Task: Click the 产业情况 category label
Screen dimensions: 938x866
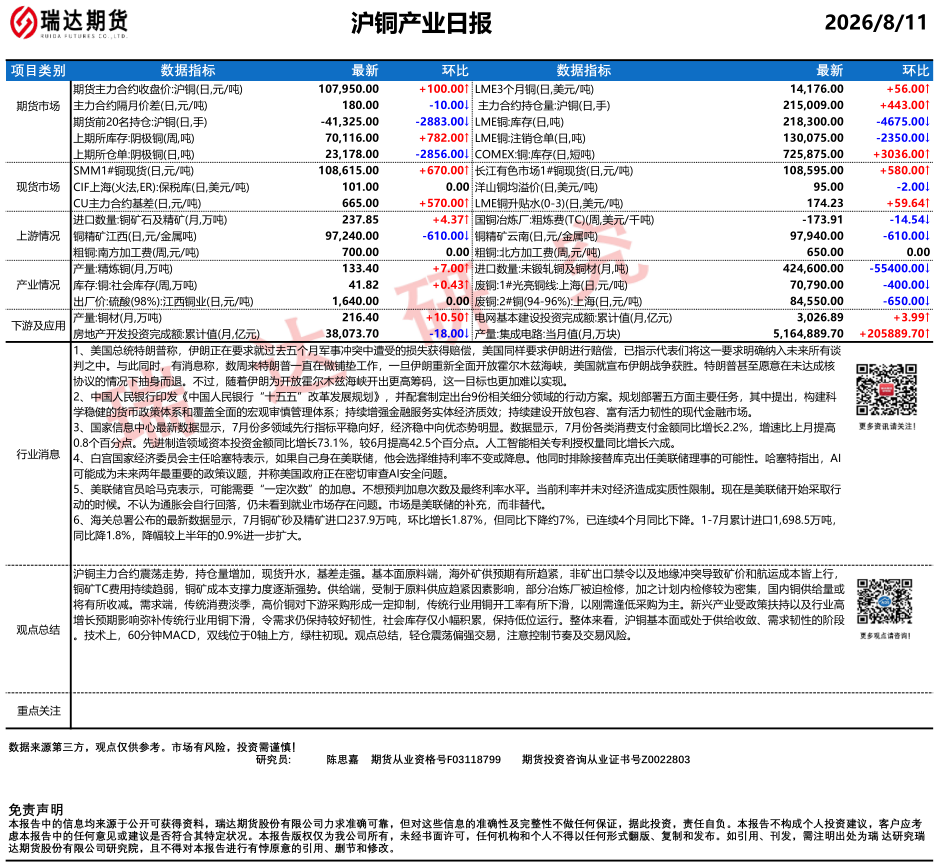Action: (38, 285)
